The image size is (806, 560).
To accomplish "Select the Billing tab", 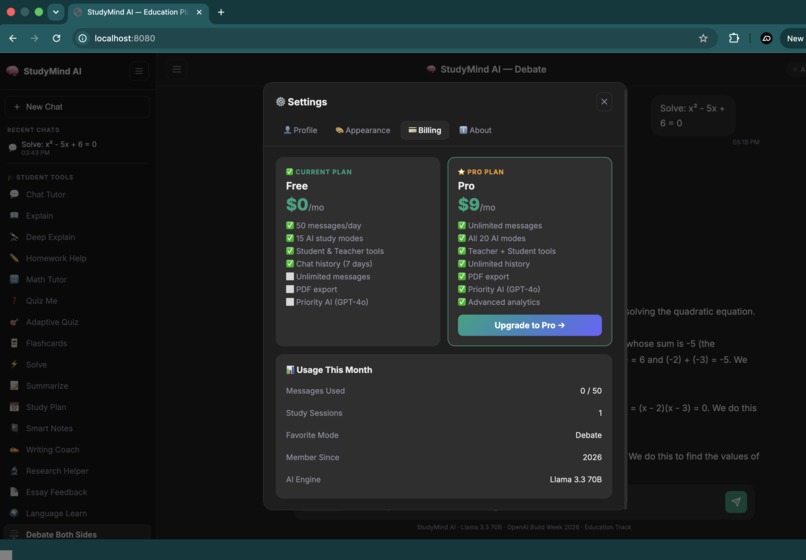I will tap(425, 130).
